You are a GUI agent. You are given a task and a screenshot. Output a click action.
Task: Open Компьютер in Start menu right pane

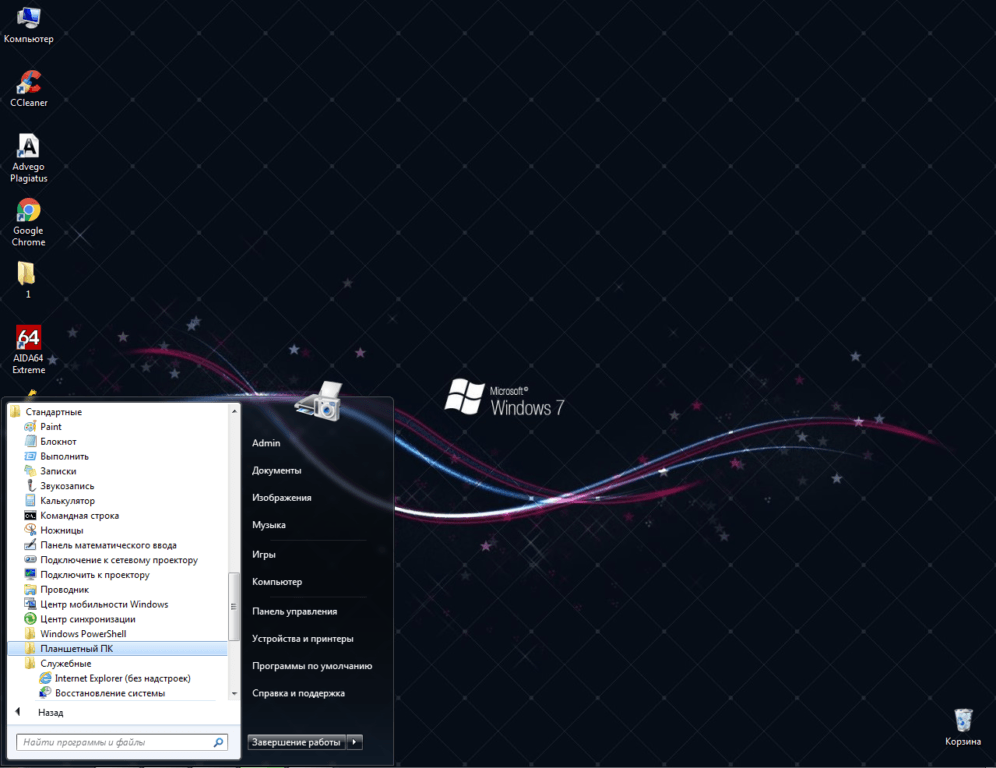point(277,581)
